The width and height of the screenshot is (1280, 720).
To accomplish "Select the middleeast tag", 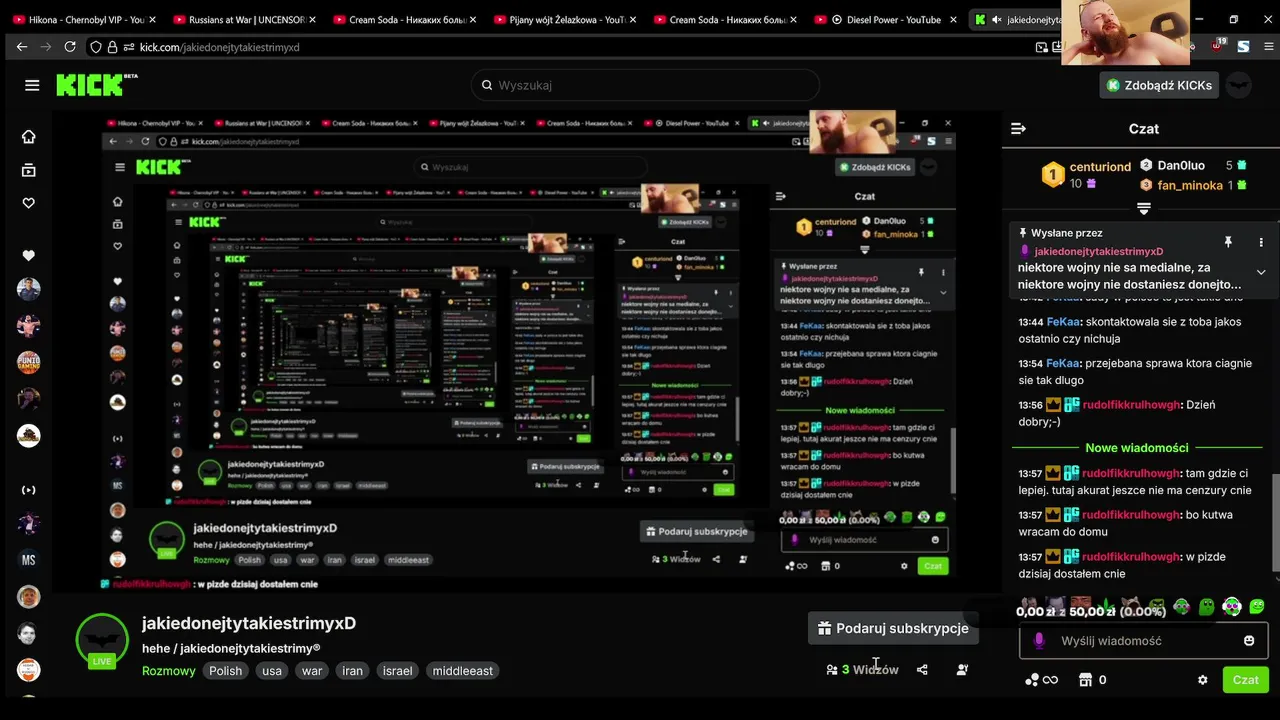I will (462, 671).
